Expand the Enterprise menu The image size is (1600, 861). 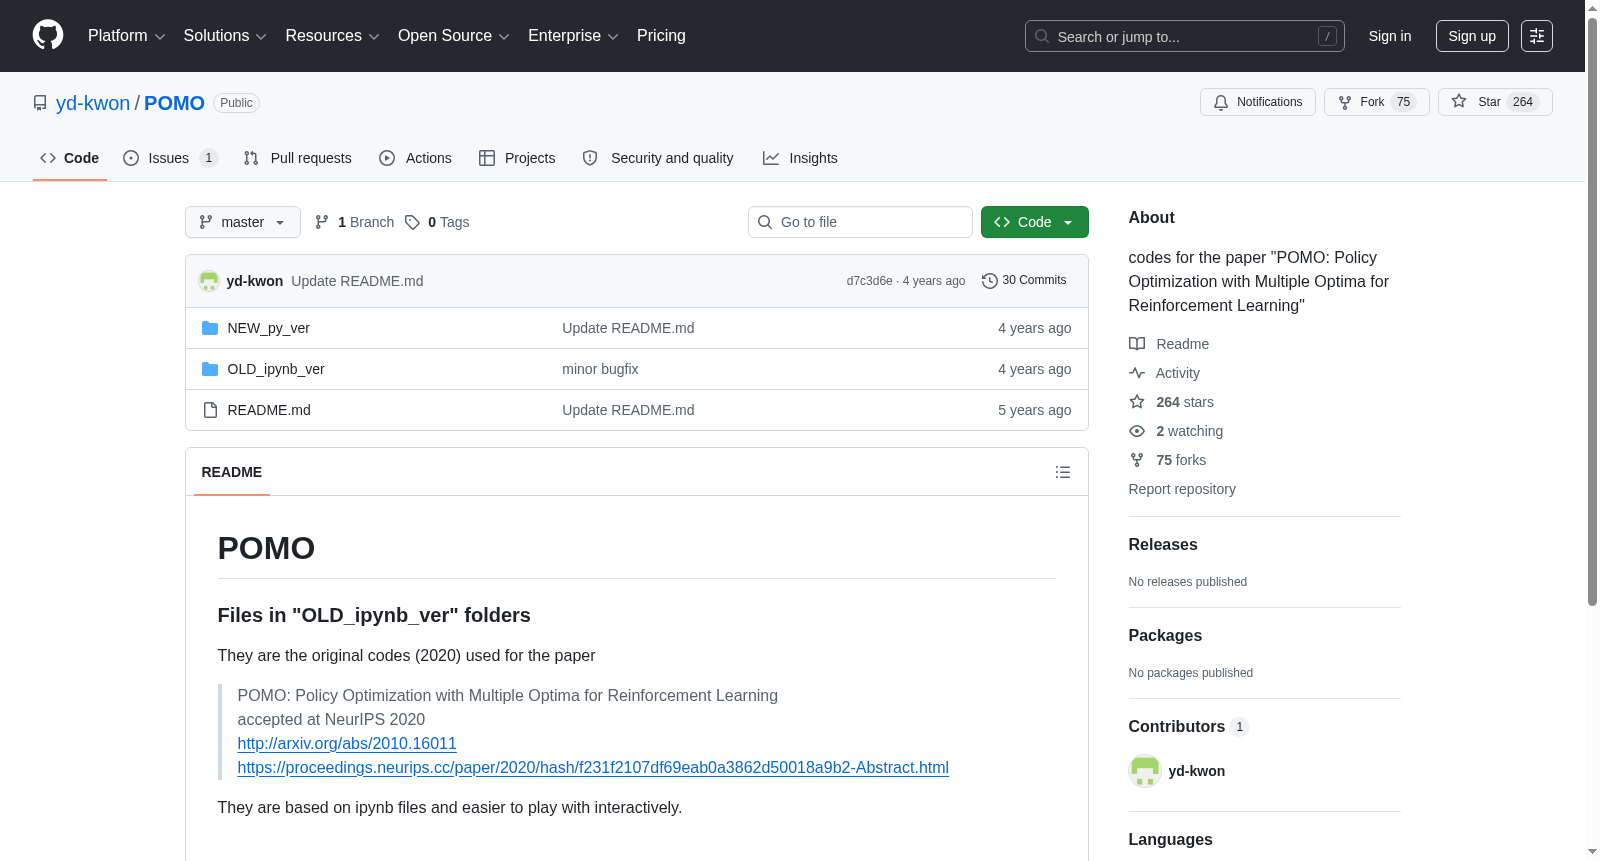click(573, 36)
